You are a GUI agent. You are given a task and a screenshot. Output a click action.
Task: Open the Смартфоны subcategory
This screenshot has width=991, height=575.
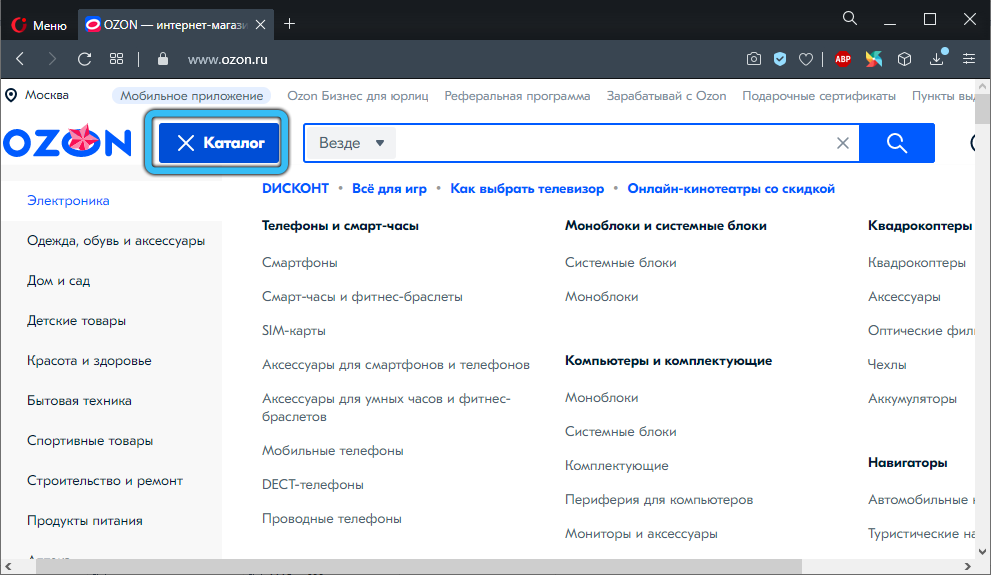tap(300, 263)
